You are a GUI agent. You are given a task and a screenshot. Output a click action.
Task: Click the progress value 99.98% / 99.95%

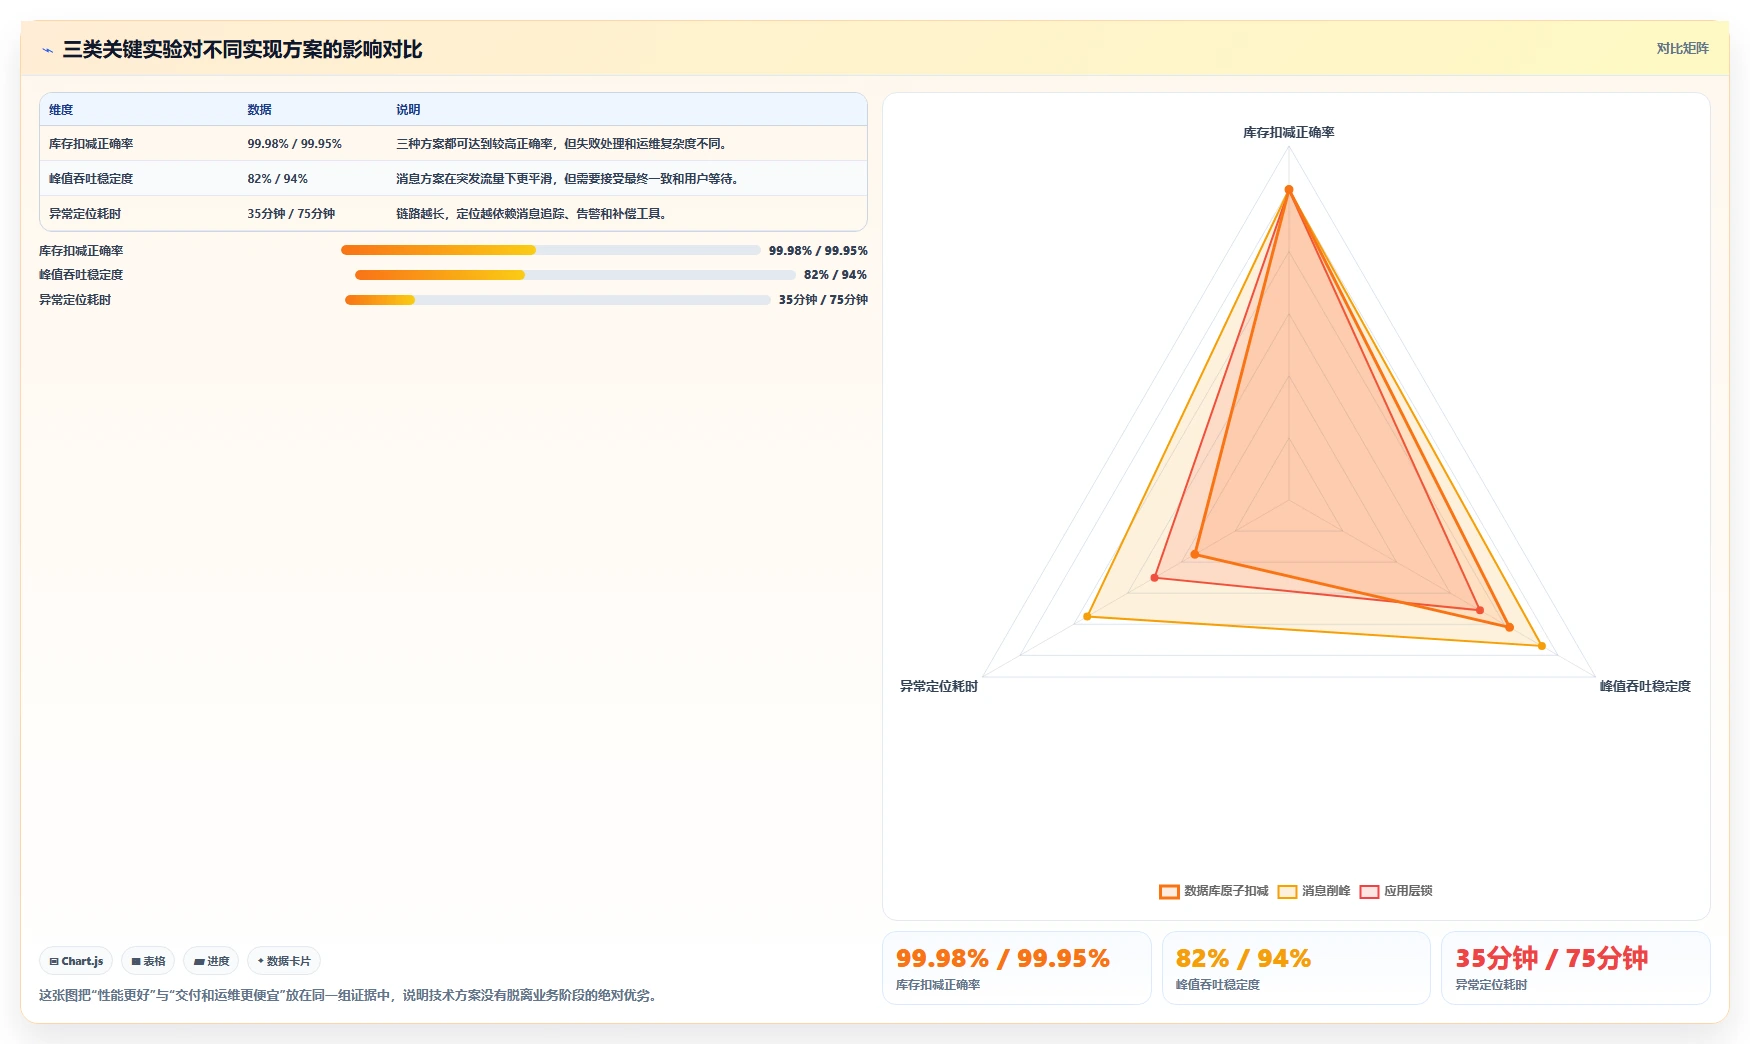[x=818, y=251]
